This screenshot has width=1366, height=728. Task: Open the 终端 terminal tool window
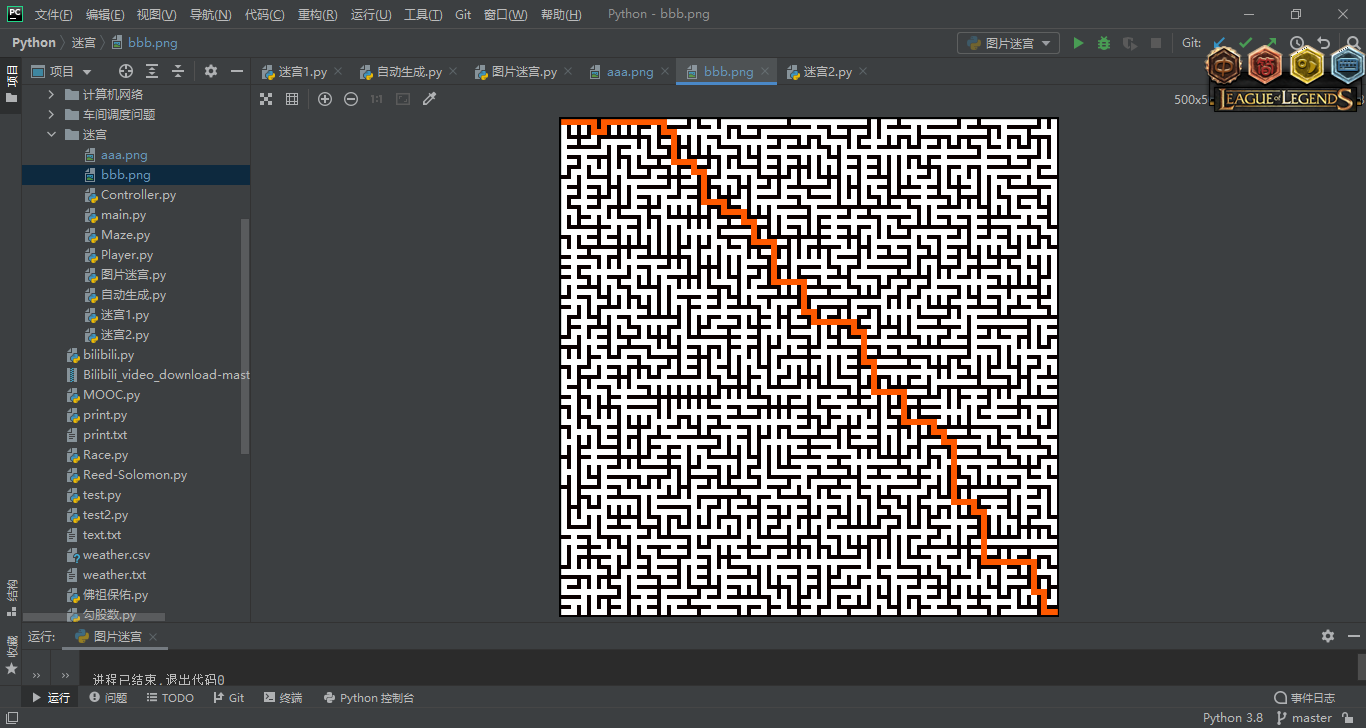click(x=282, y=698)
